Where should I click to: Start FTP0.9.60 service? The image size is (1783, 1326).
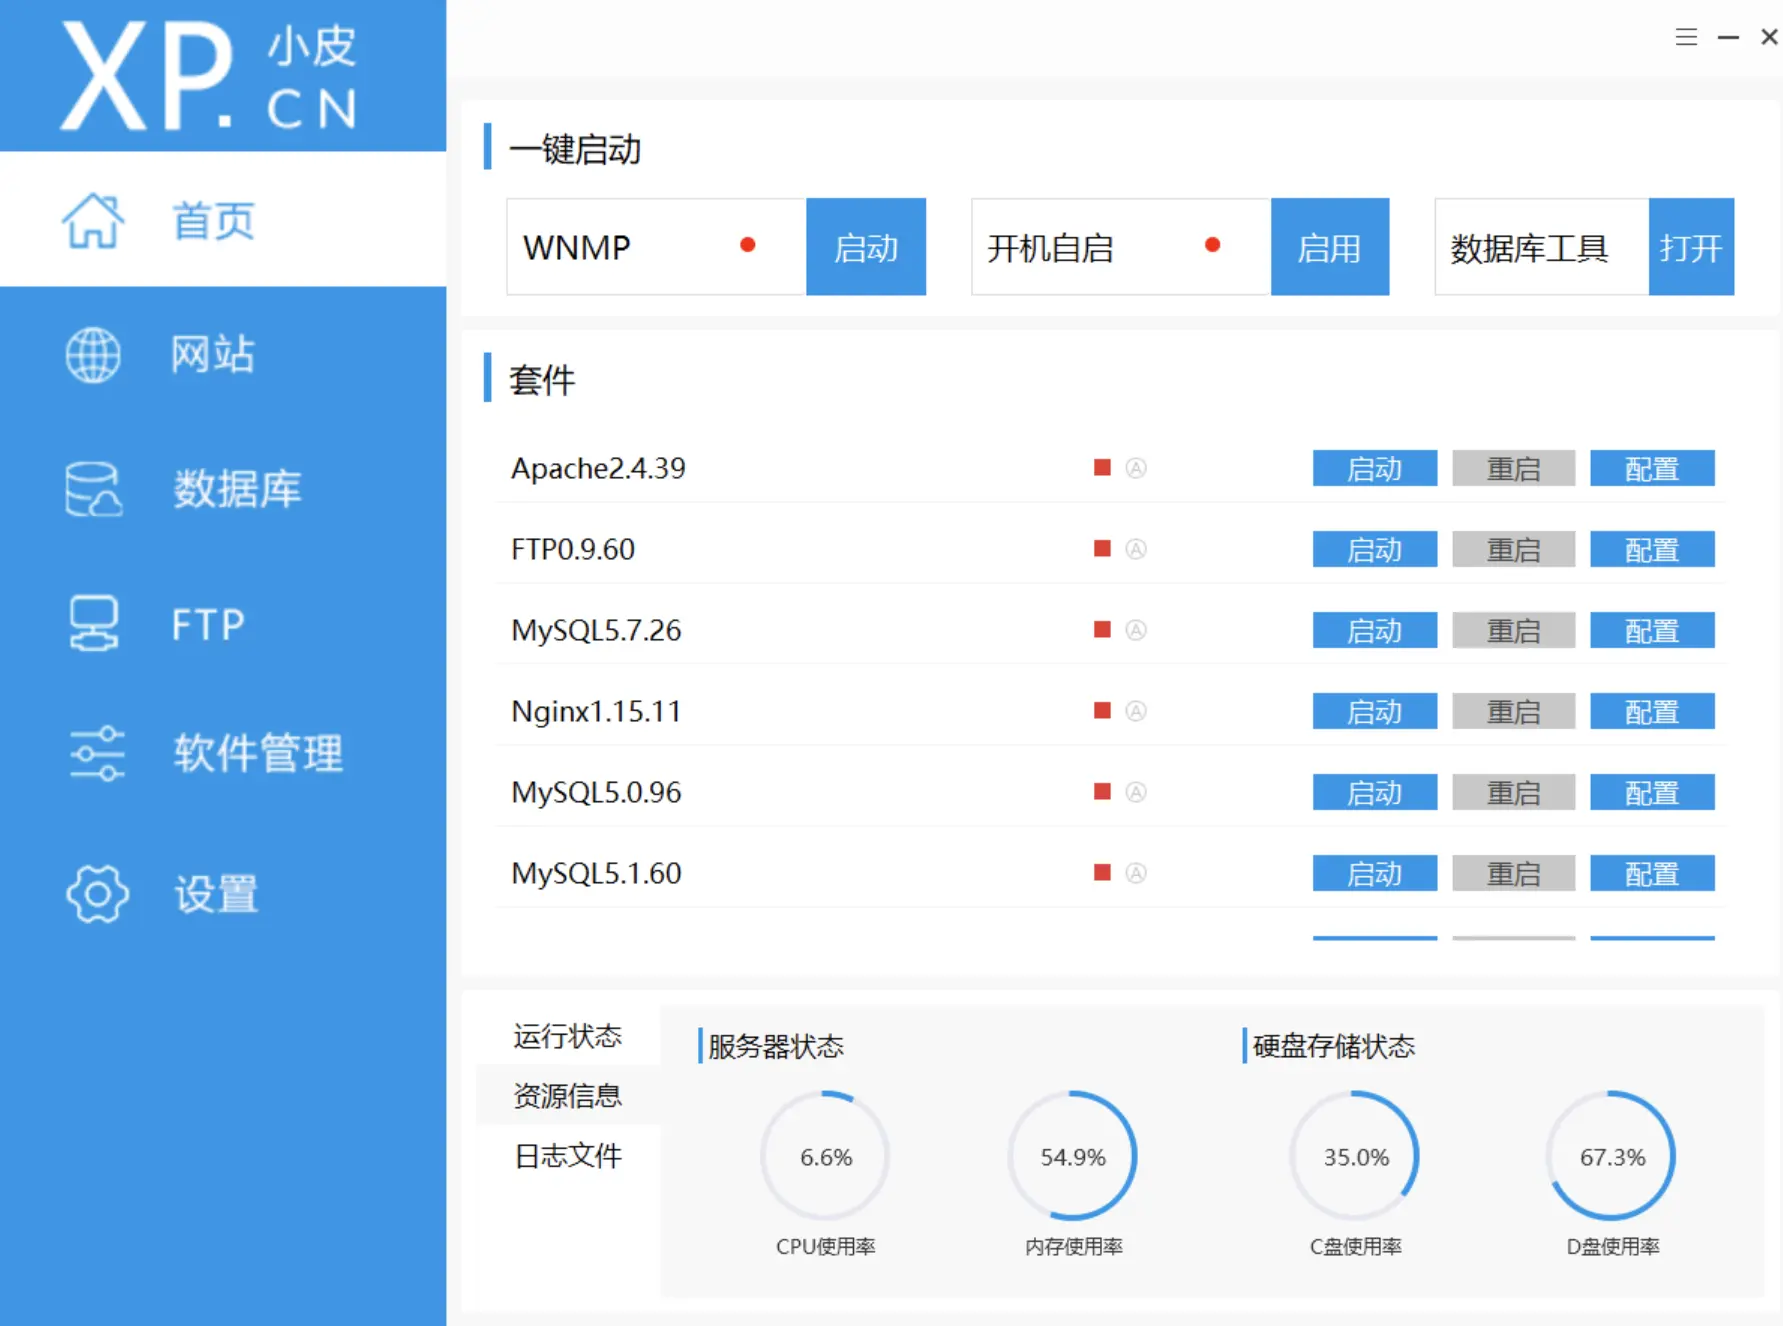(x=1375, y=549)
